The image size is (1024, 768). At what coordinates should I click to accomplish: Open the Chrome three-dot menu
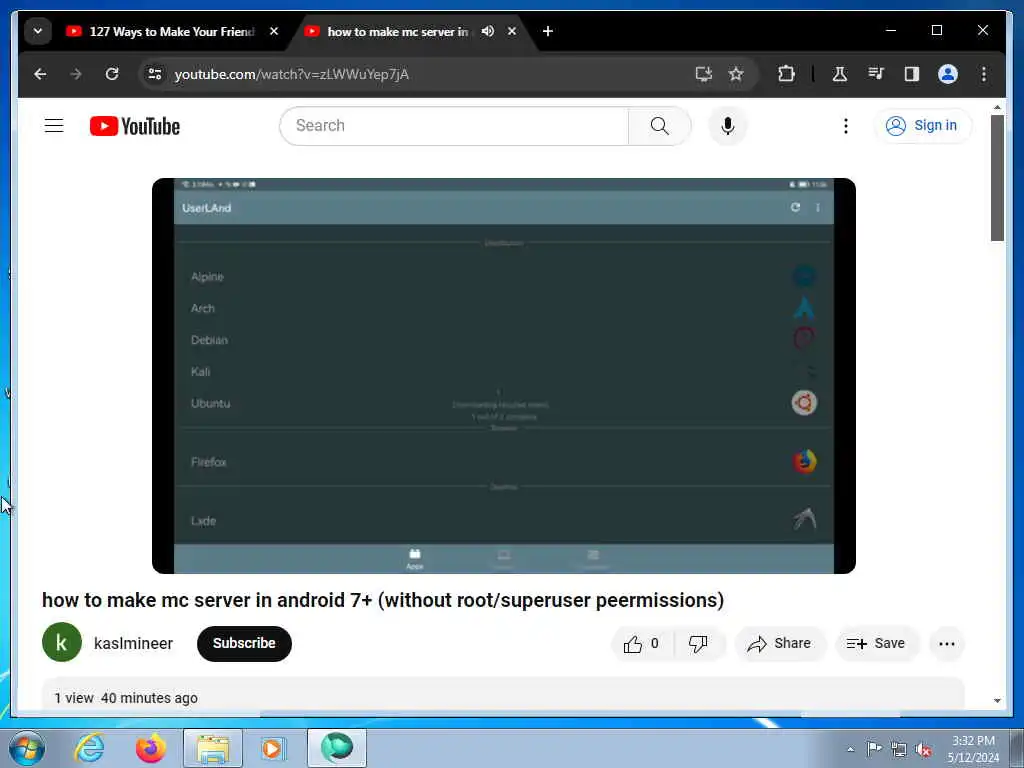pyautogui.click(x=984, y=74)
